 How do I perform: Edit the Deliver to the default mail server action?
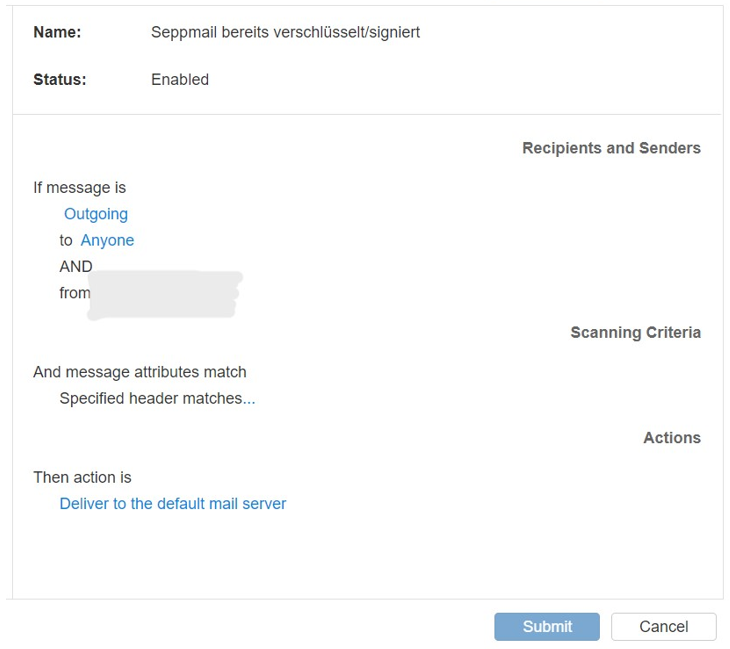[173, 504]
